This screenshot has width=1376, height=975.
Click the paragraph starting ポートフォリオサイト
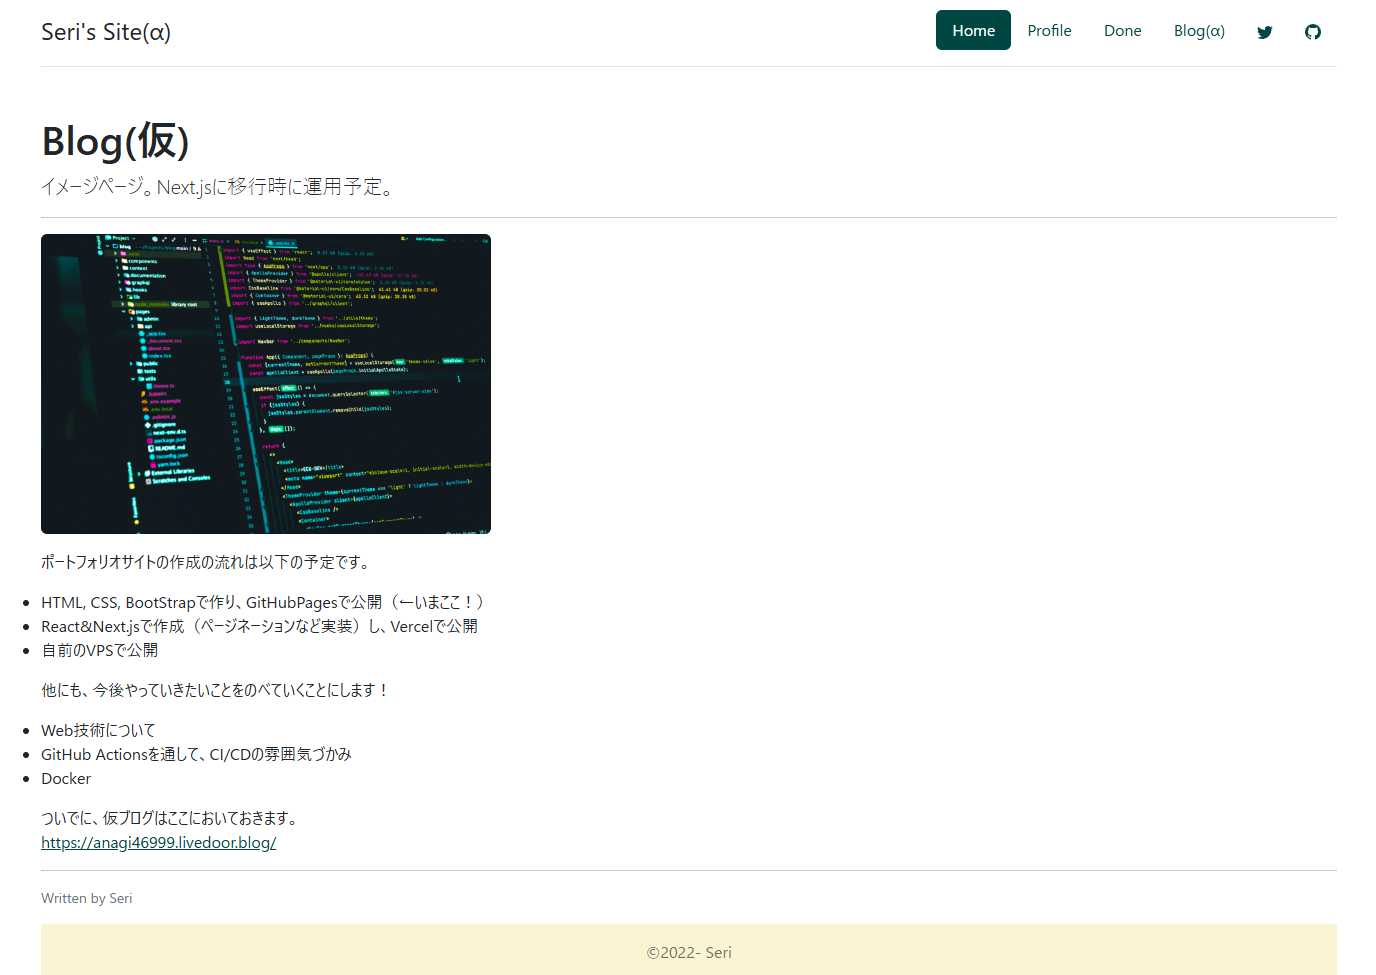click(x=208, y=562)
